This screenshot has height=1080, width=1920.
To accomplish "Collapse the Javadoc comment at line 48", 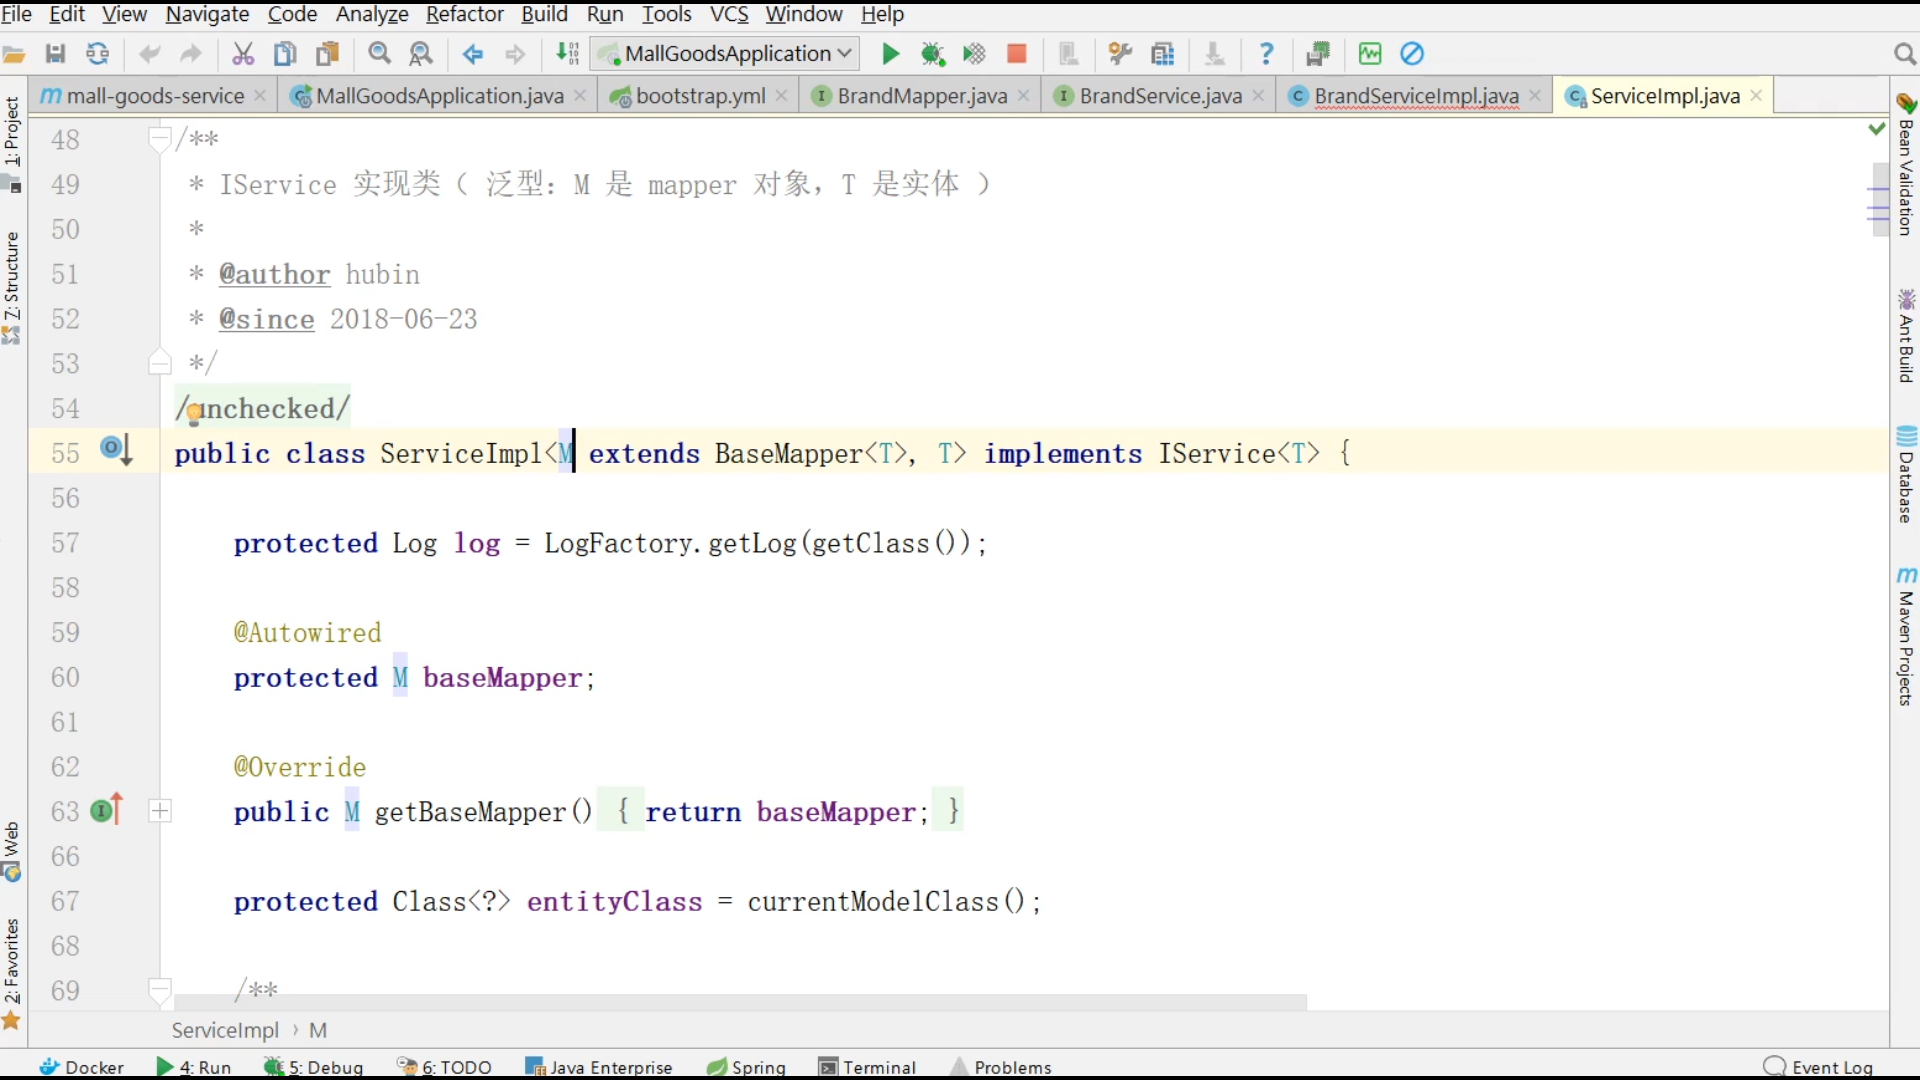I will coord(160,139).
